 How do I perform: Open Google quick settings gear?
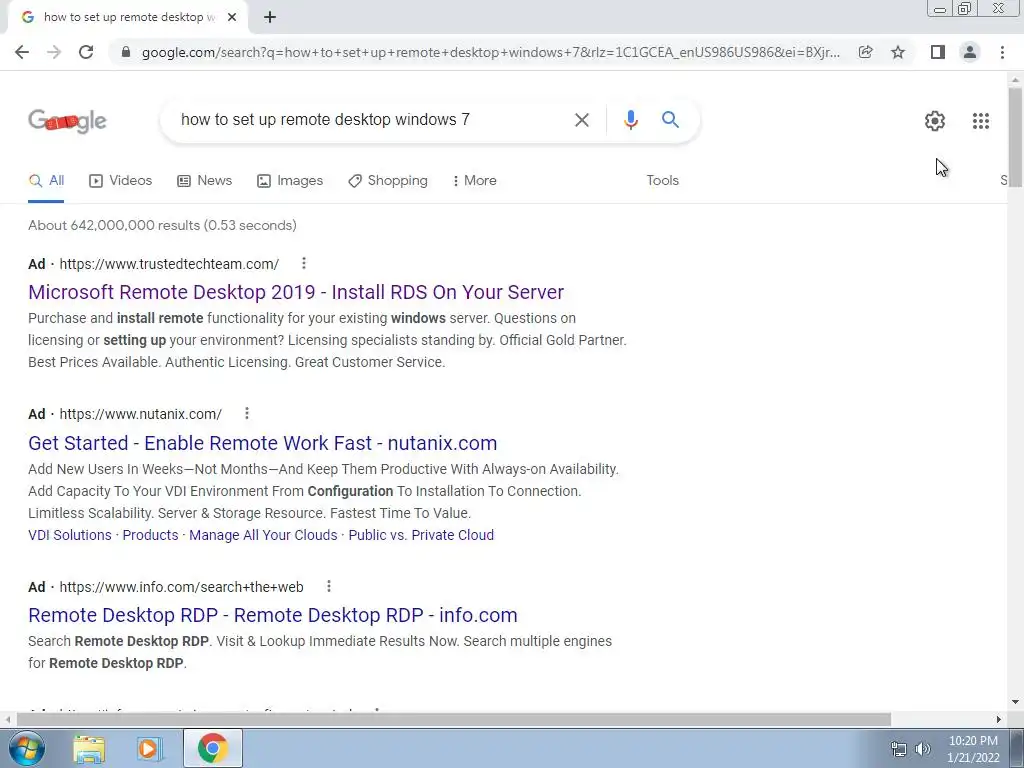(x=935, y=121)
